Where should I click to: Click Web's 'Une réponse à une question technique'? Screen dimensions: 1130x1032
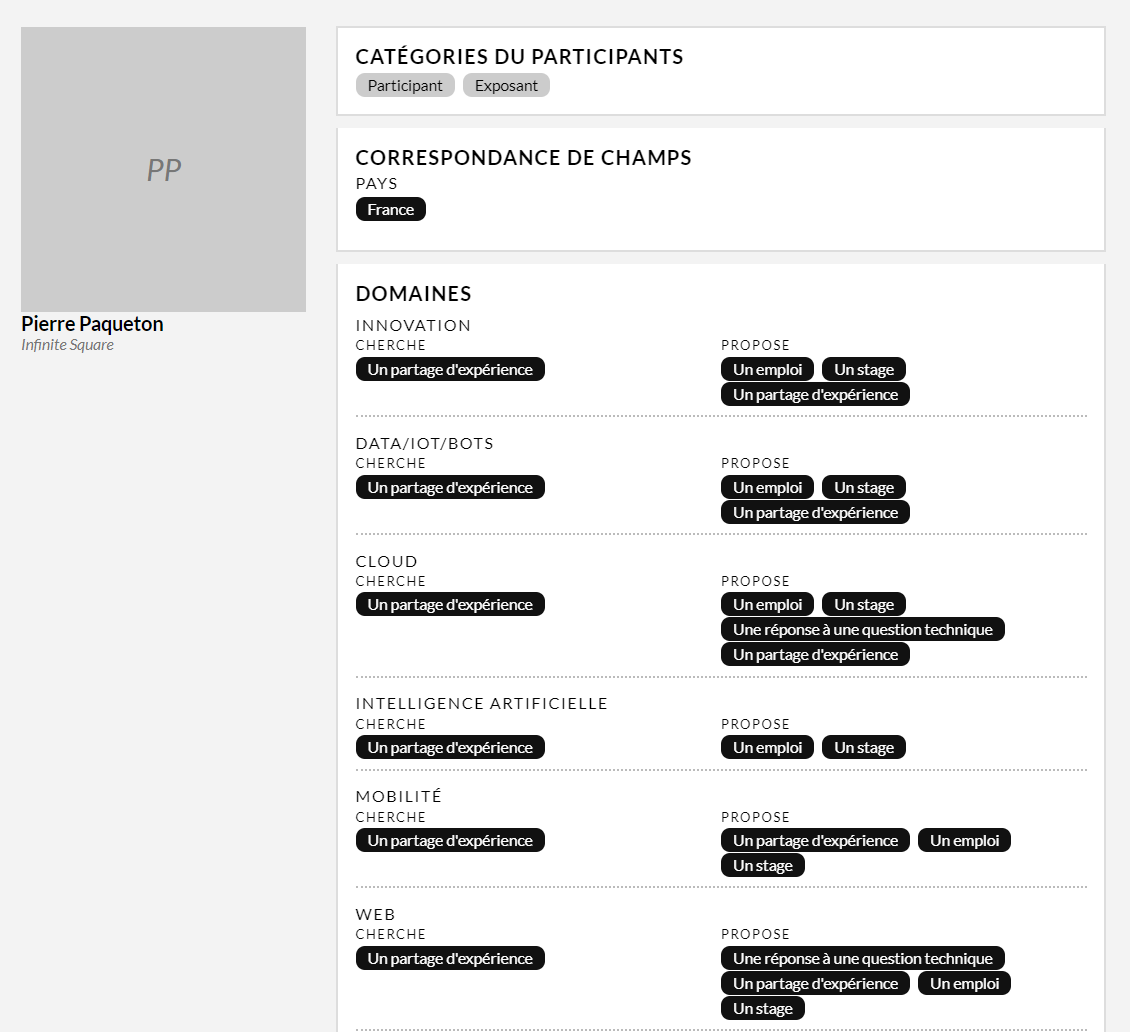point(862,959)
